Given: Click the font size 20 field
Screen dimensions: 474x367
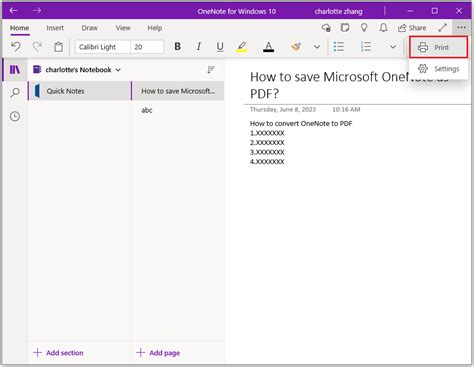Looking at the screenshot, I should (x=147, y=47).
